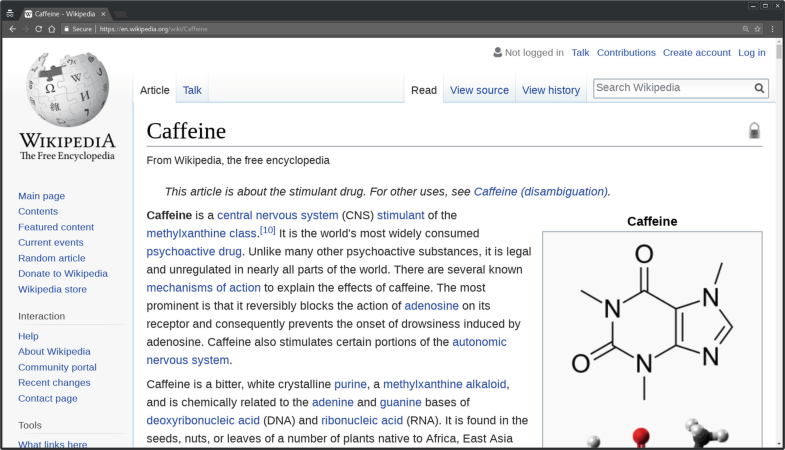Viewport: 785px width, 450px height.
Task: Close the Caffeine - Wikipedia browser tab
Action: pos(103,14)
